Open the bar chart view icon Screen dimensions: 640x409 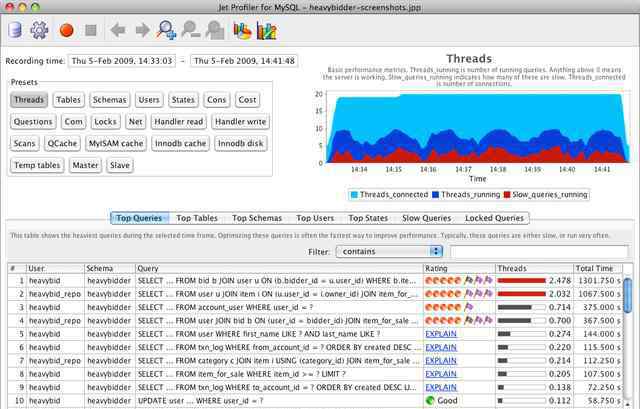tap(267, 31)
